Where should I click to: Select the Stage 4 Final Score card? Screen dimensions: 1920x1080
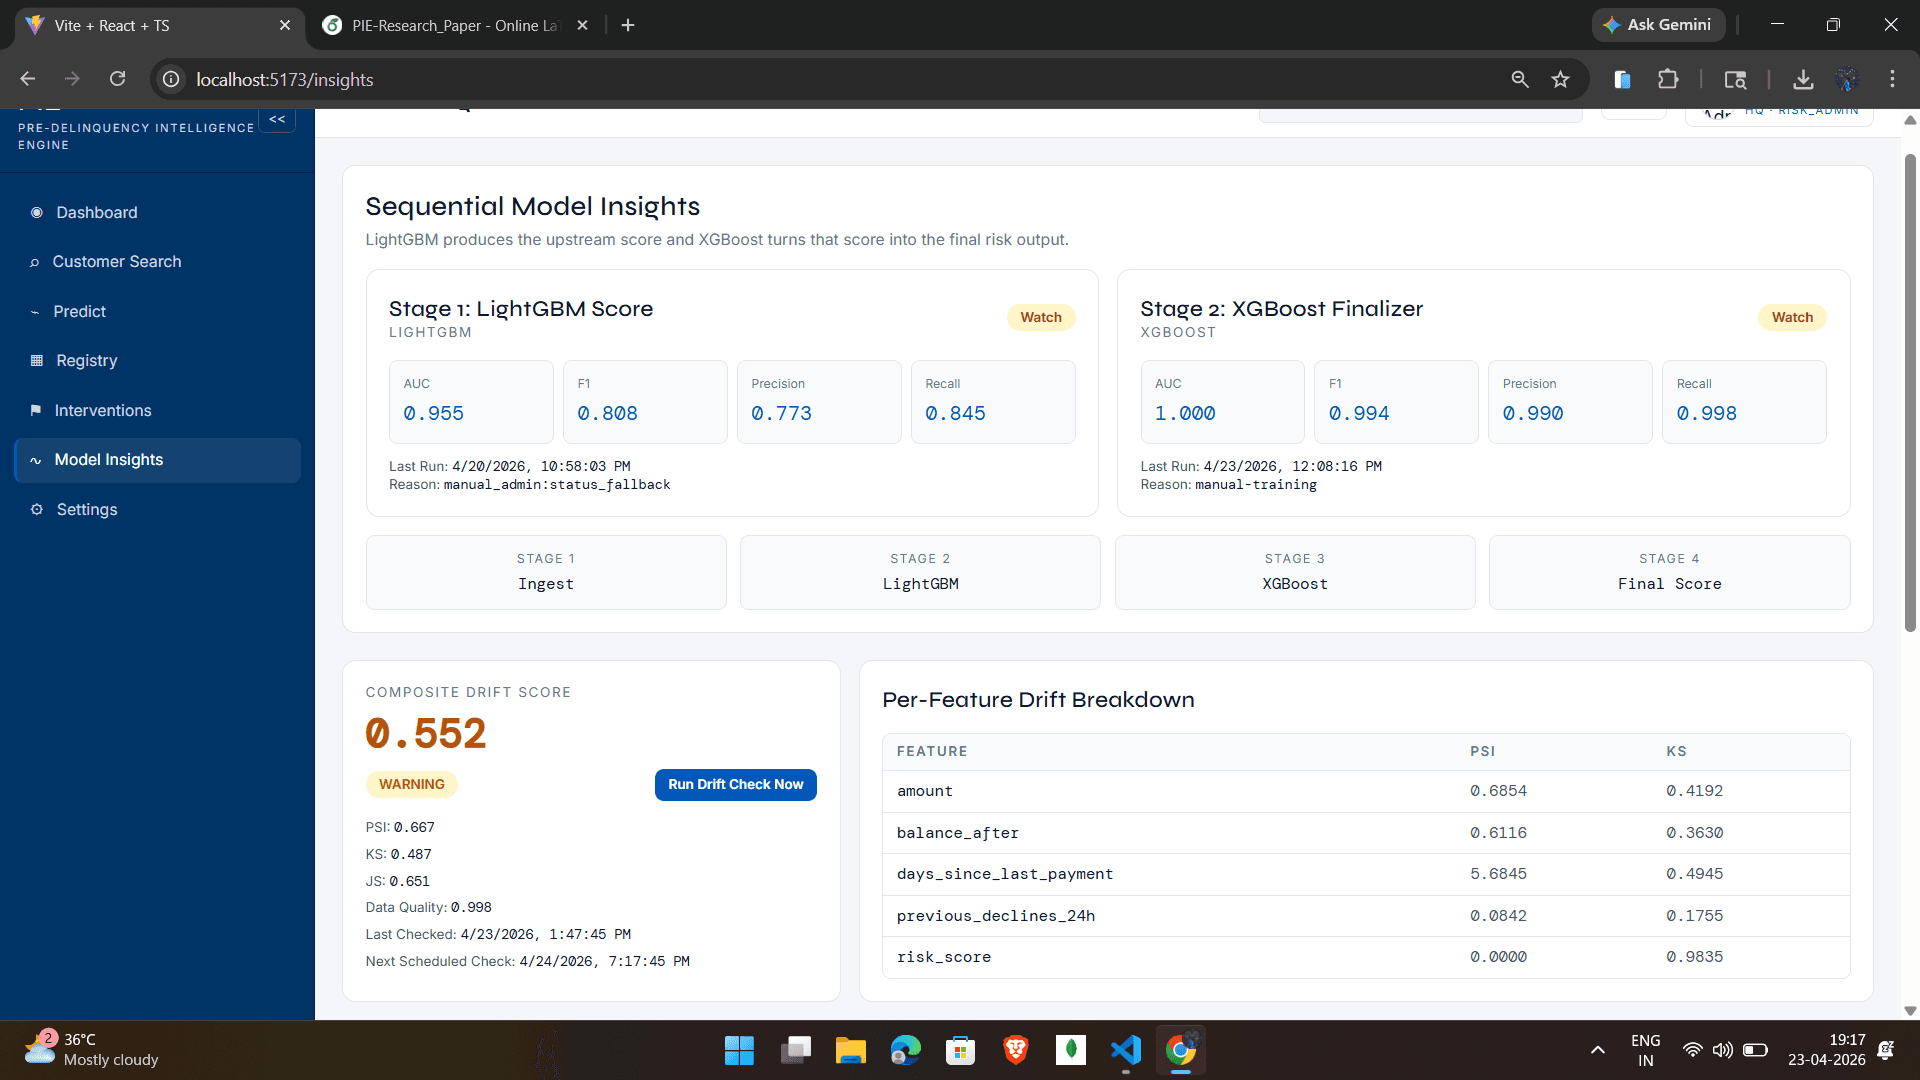click(x=1670, y=572)
